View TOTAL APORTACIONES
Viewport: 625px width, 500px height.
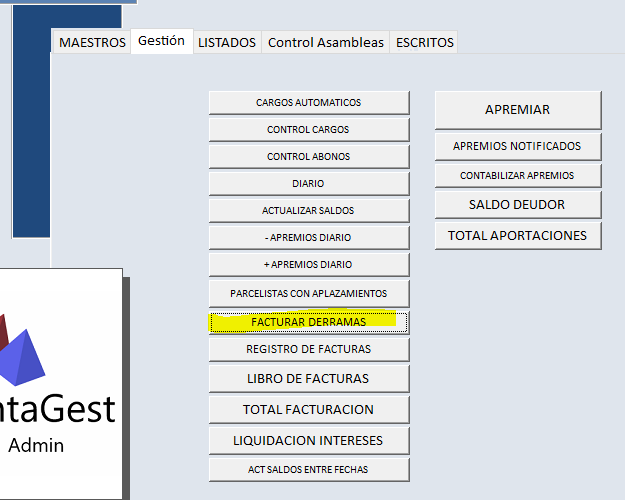click(517, 236)
